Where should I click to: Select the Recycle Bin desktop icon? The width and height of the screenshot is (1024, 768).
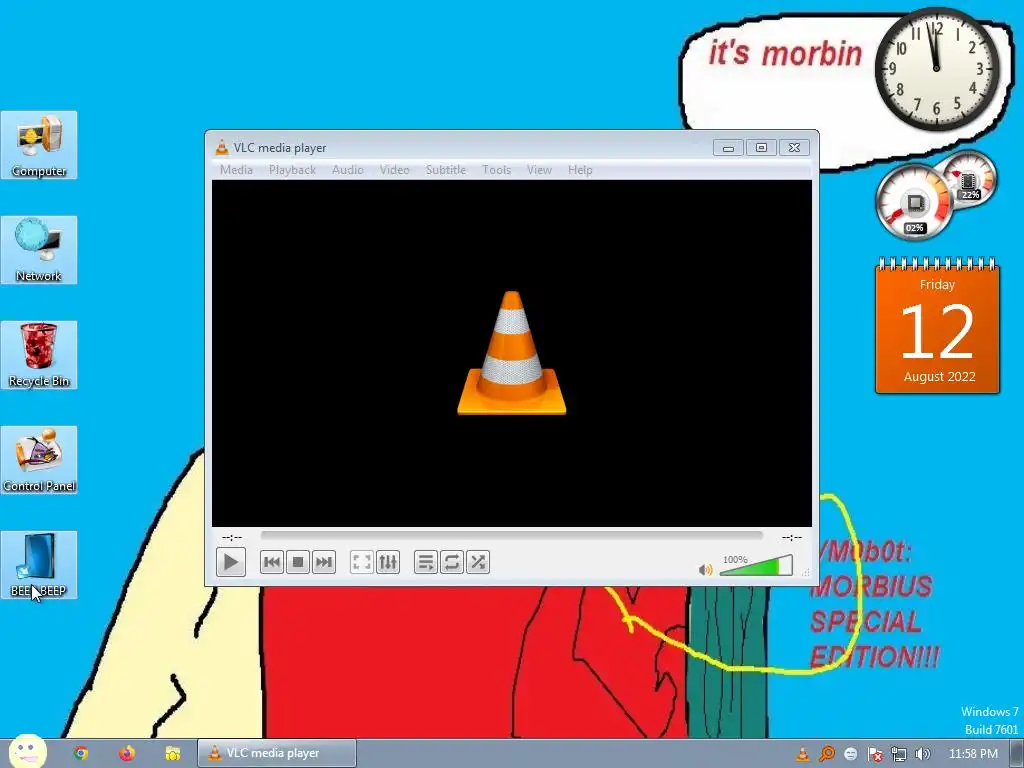point(39,355)
